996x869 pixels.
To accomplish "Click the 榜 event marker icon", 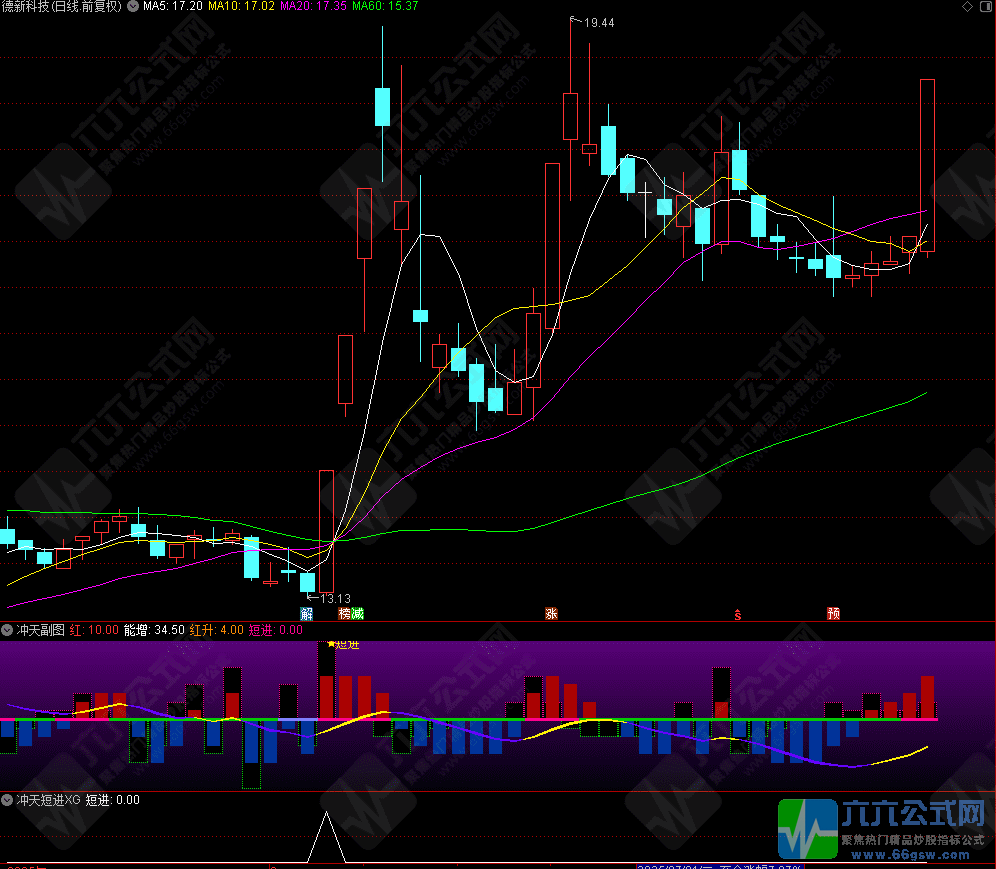I will coord(345,614).
